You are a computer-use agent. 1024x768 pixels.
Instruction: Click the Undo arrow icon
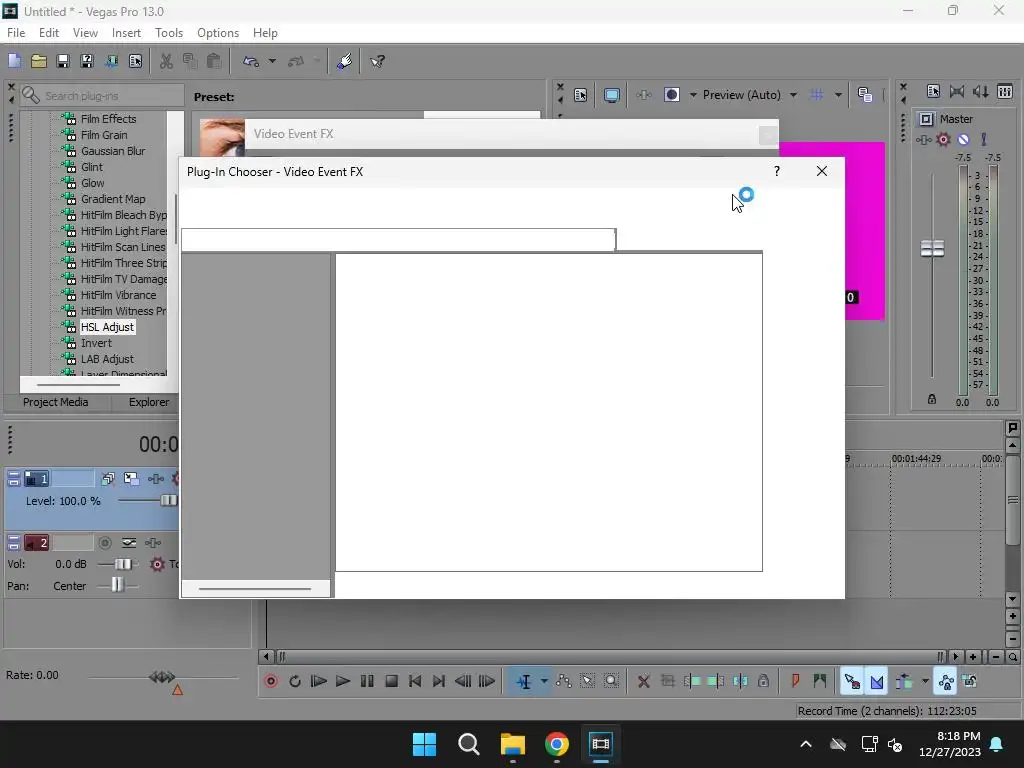[x=251, y=61]
